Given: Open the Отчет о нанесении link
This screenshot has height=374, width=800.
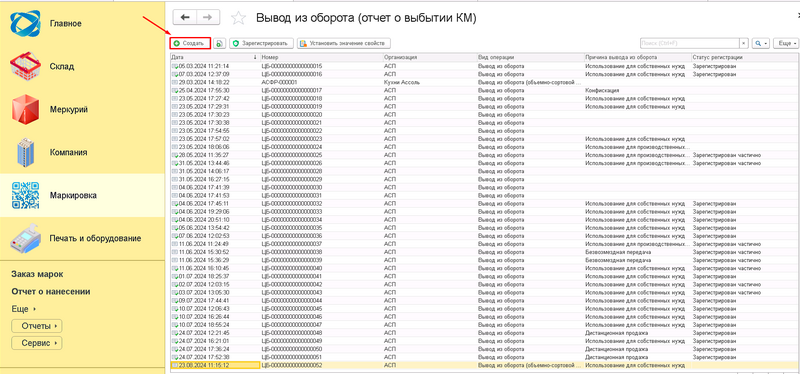Looking at the screenshot, I should tap(51, 292).
